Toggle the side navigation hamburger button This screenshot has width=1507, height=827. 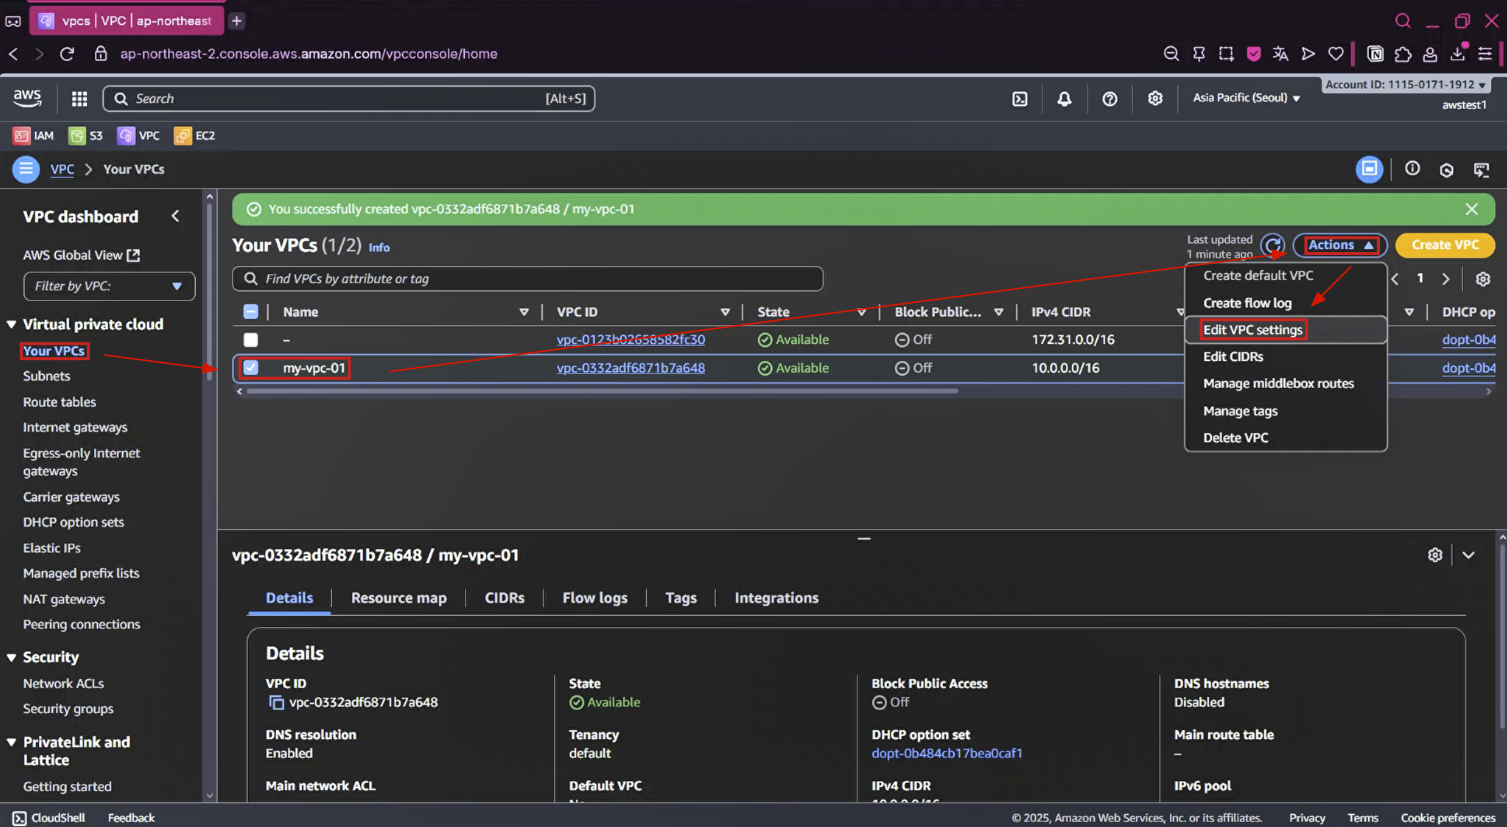click(26, 169)
